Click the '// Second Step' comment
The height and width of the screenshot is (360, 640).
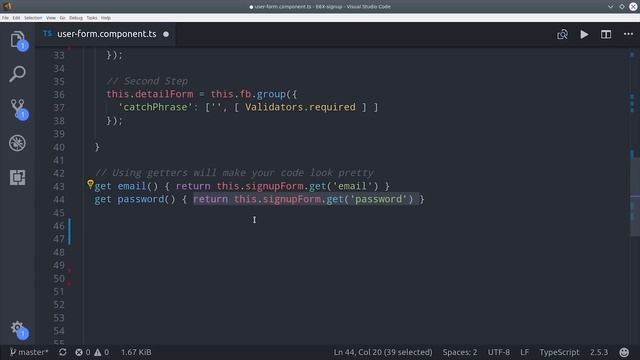147,81
